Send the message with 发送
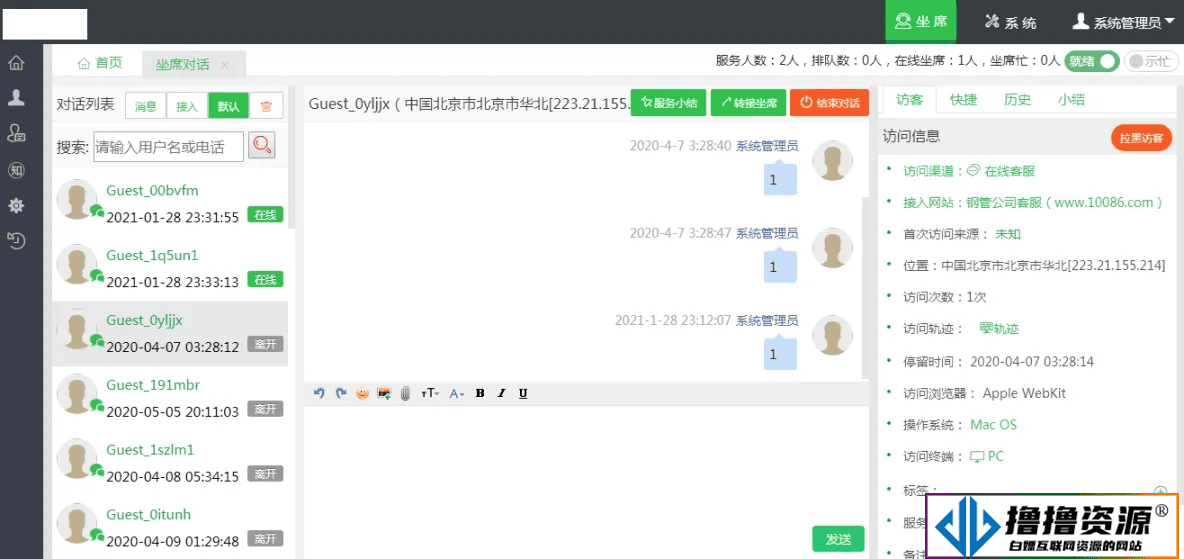1184x559 pixels. pyautogui.click(x=838, y=539)
